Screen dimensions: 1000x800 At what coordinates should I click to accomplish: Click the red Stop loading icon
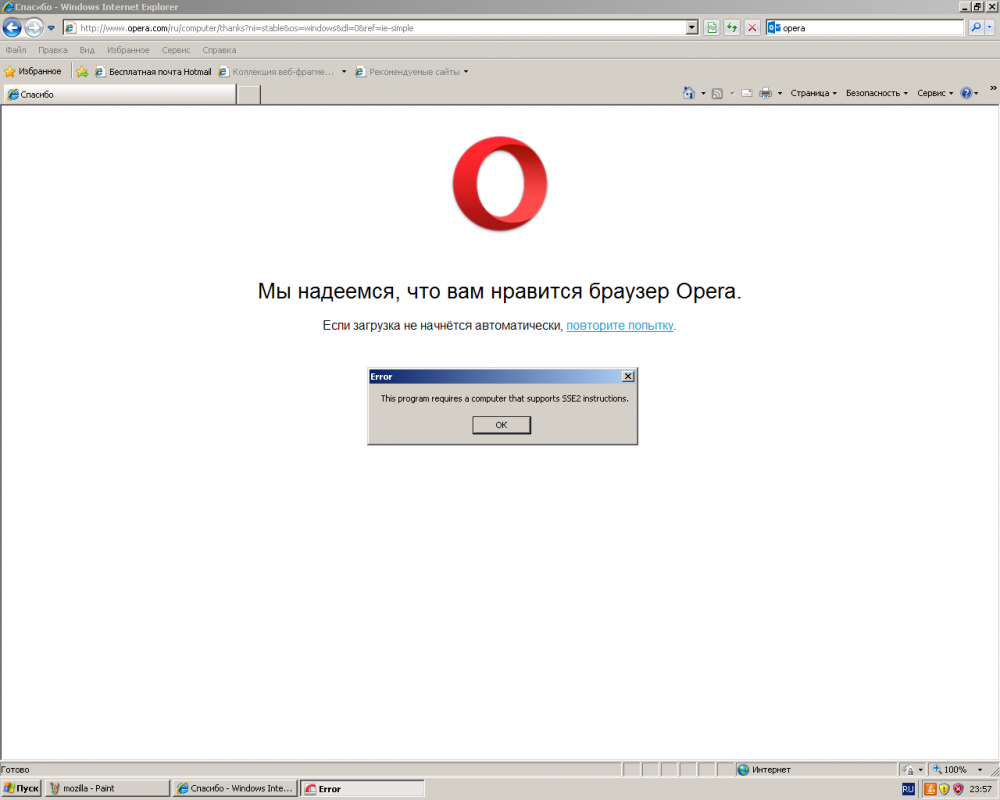tap(752, 28)
